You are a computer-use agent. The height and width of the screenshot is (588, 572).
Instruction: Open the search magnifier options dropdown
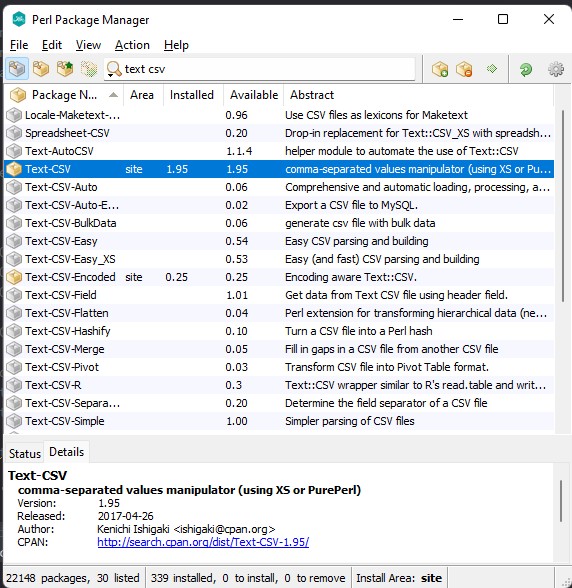114,69
